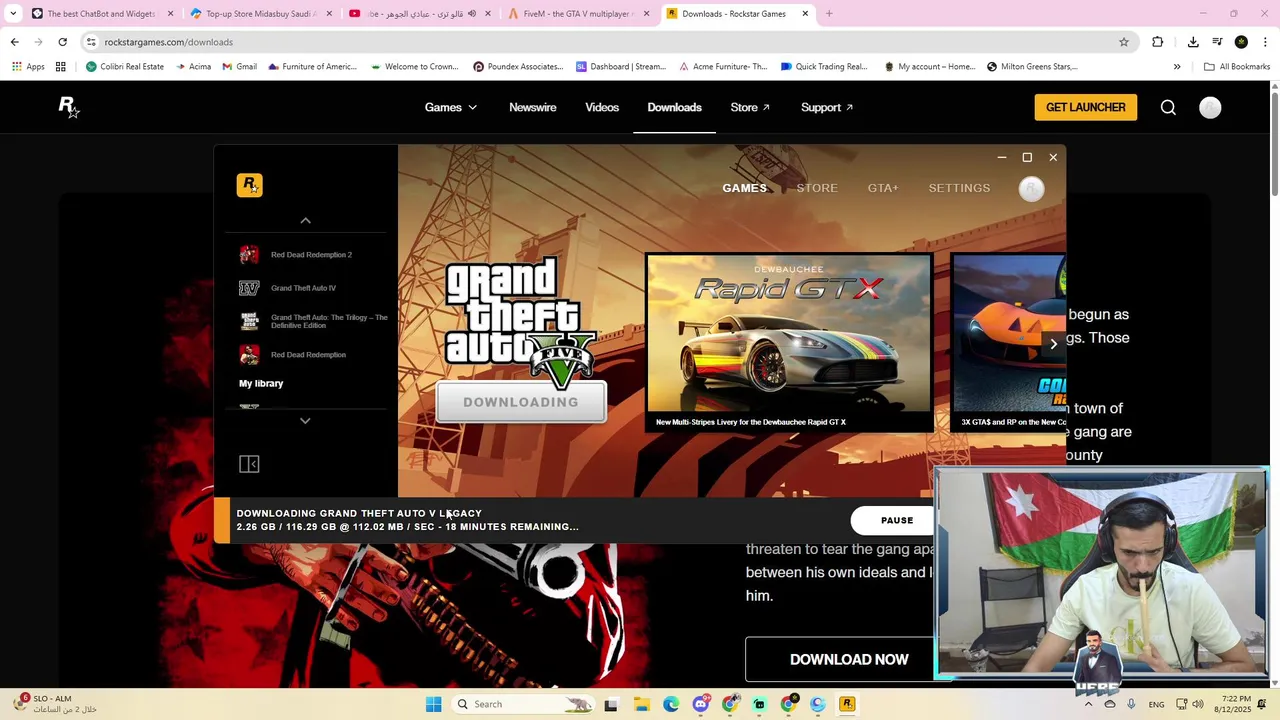Open Rockstar Launcher taskbar icon
The width and height of the screenshot is (1280, 720).
point(846,704)
